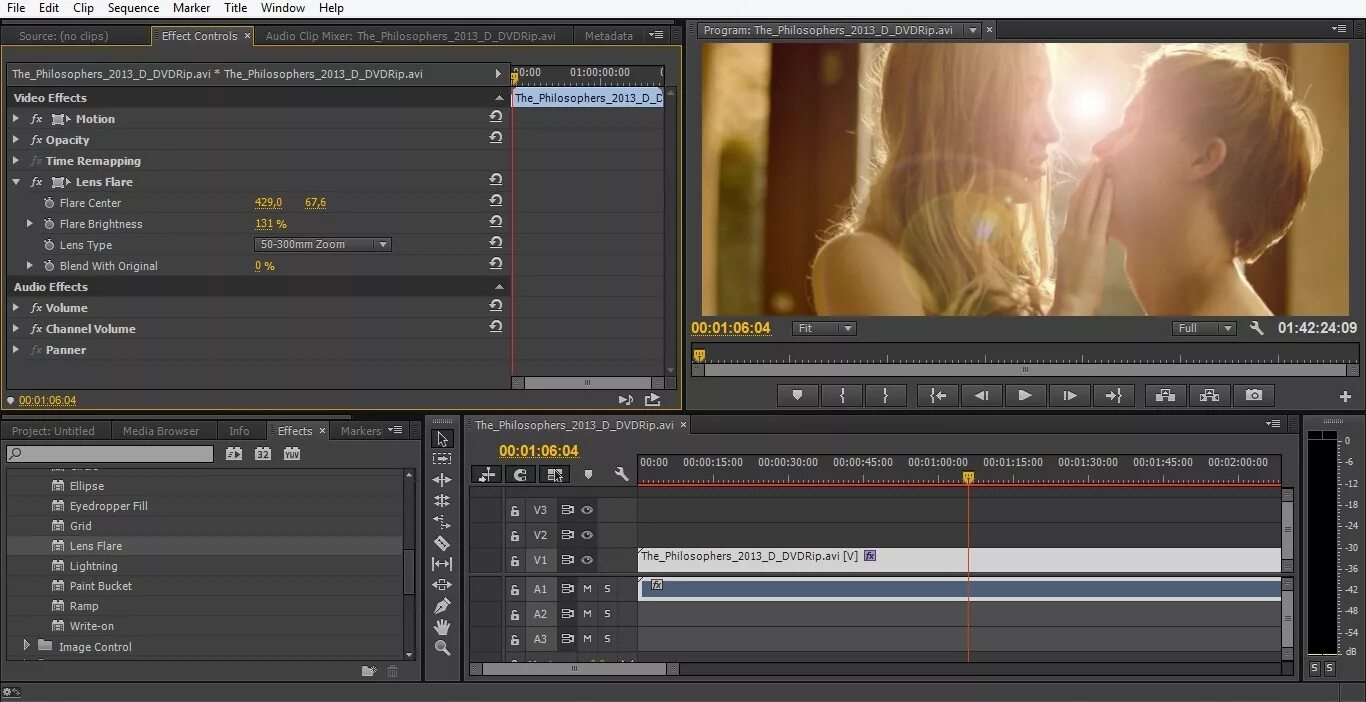
Task: Reset the Flare Brightness parameter
Action: coord(496,223)
